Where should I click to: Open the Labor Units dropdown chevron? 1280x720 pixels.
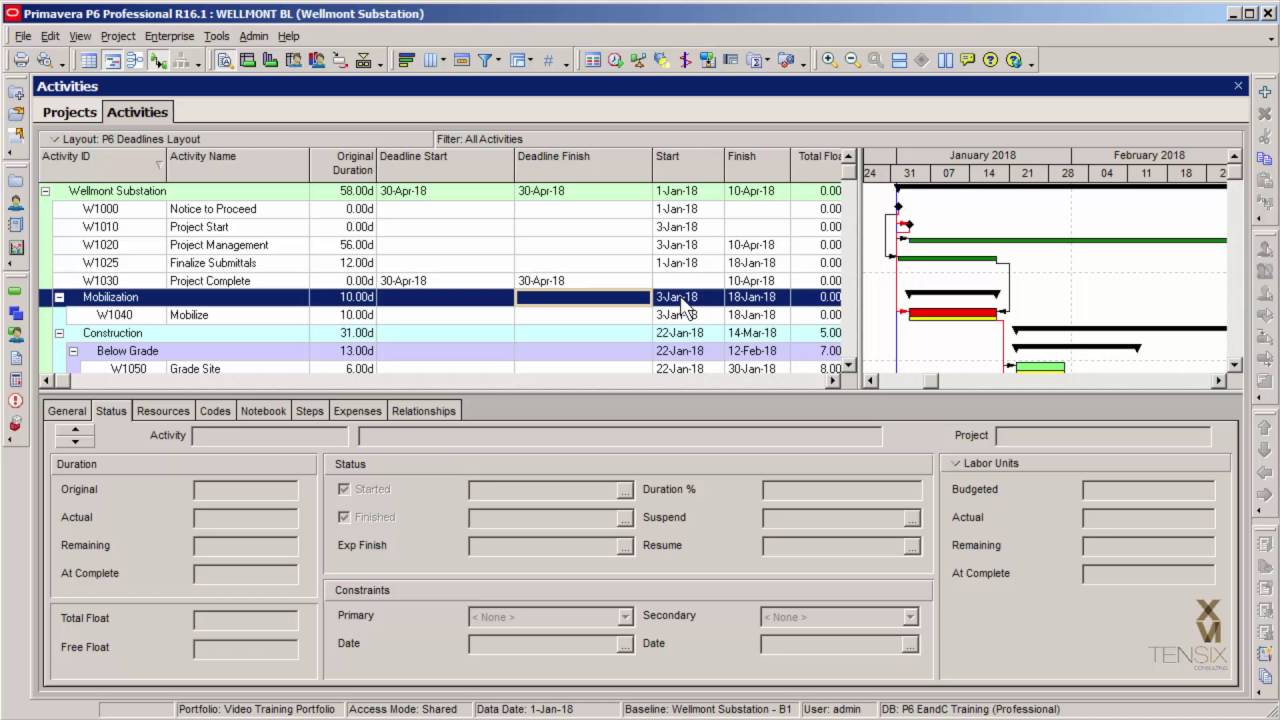(956, 464)
